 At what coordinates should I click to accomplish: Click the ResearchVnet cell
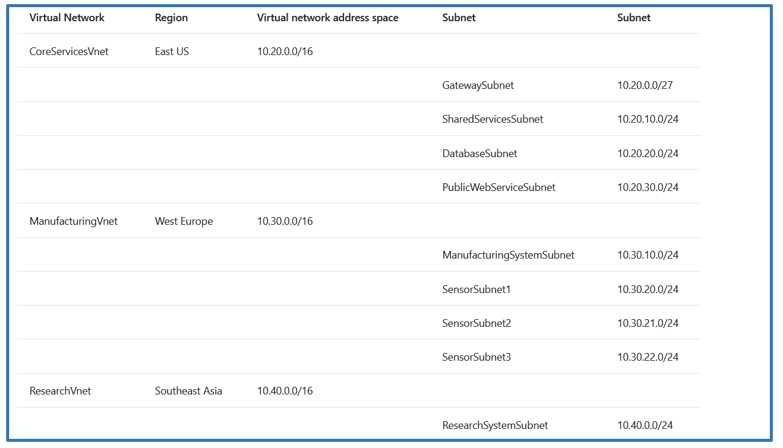[60, 392]
